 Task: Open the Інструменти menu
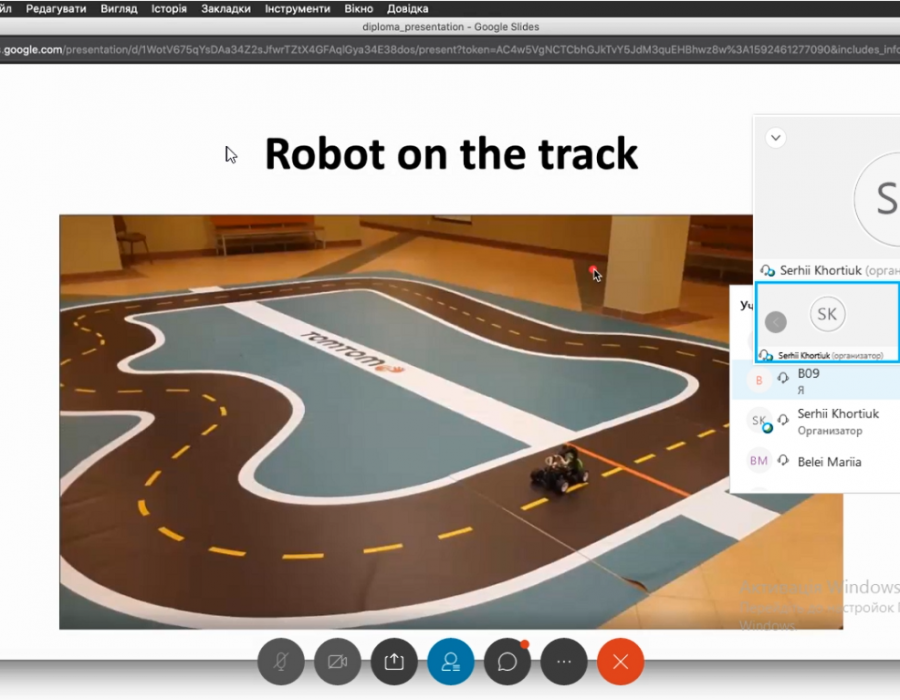(297, 8)
